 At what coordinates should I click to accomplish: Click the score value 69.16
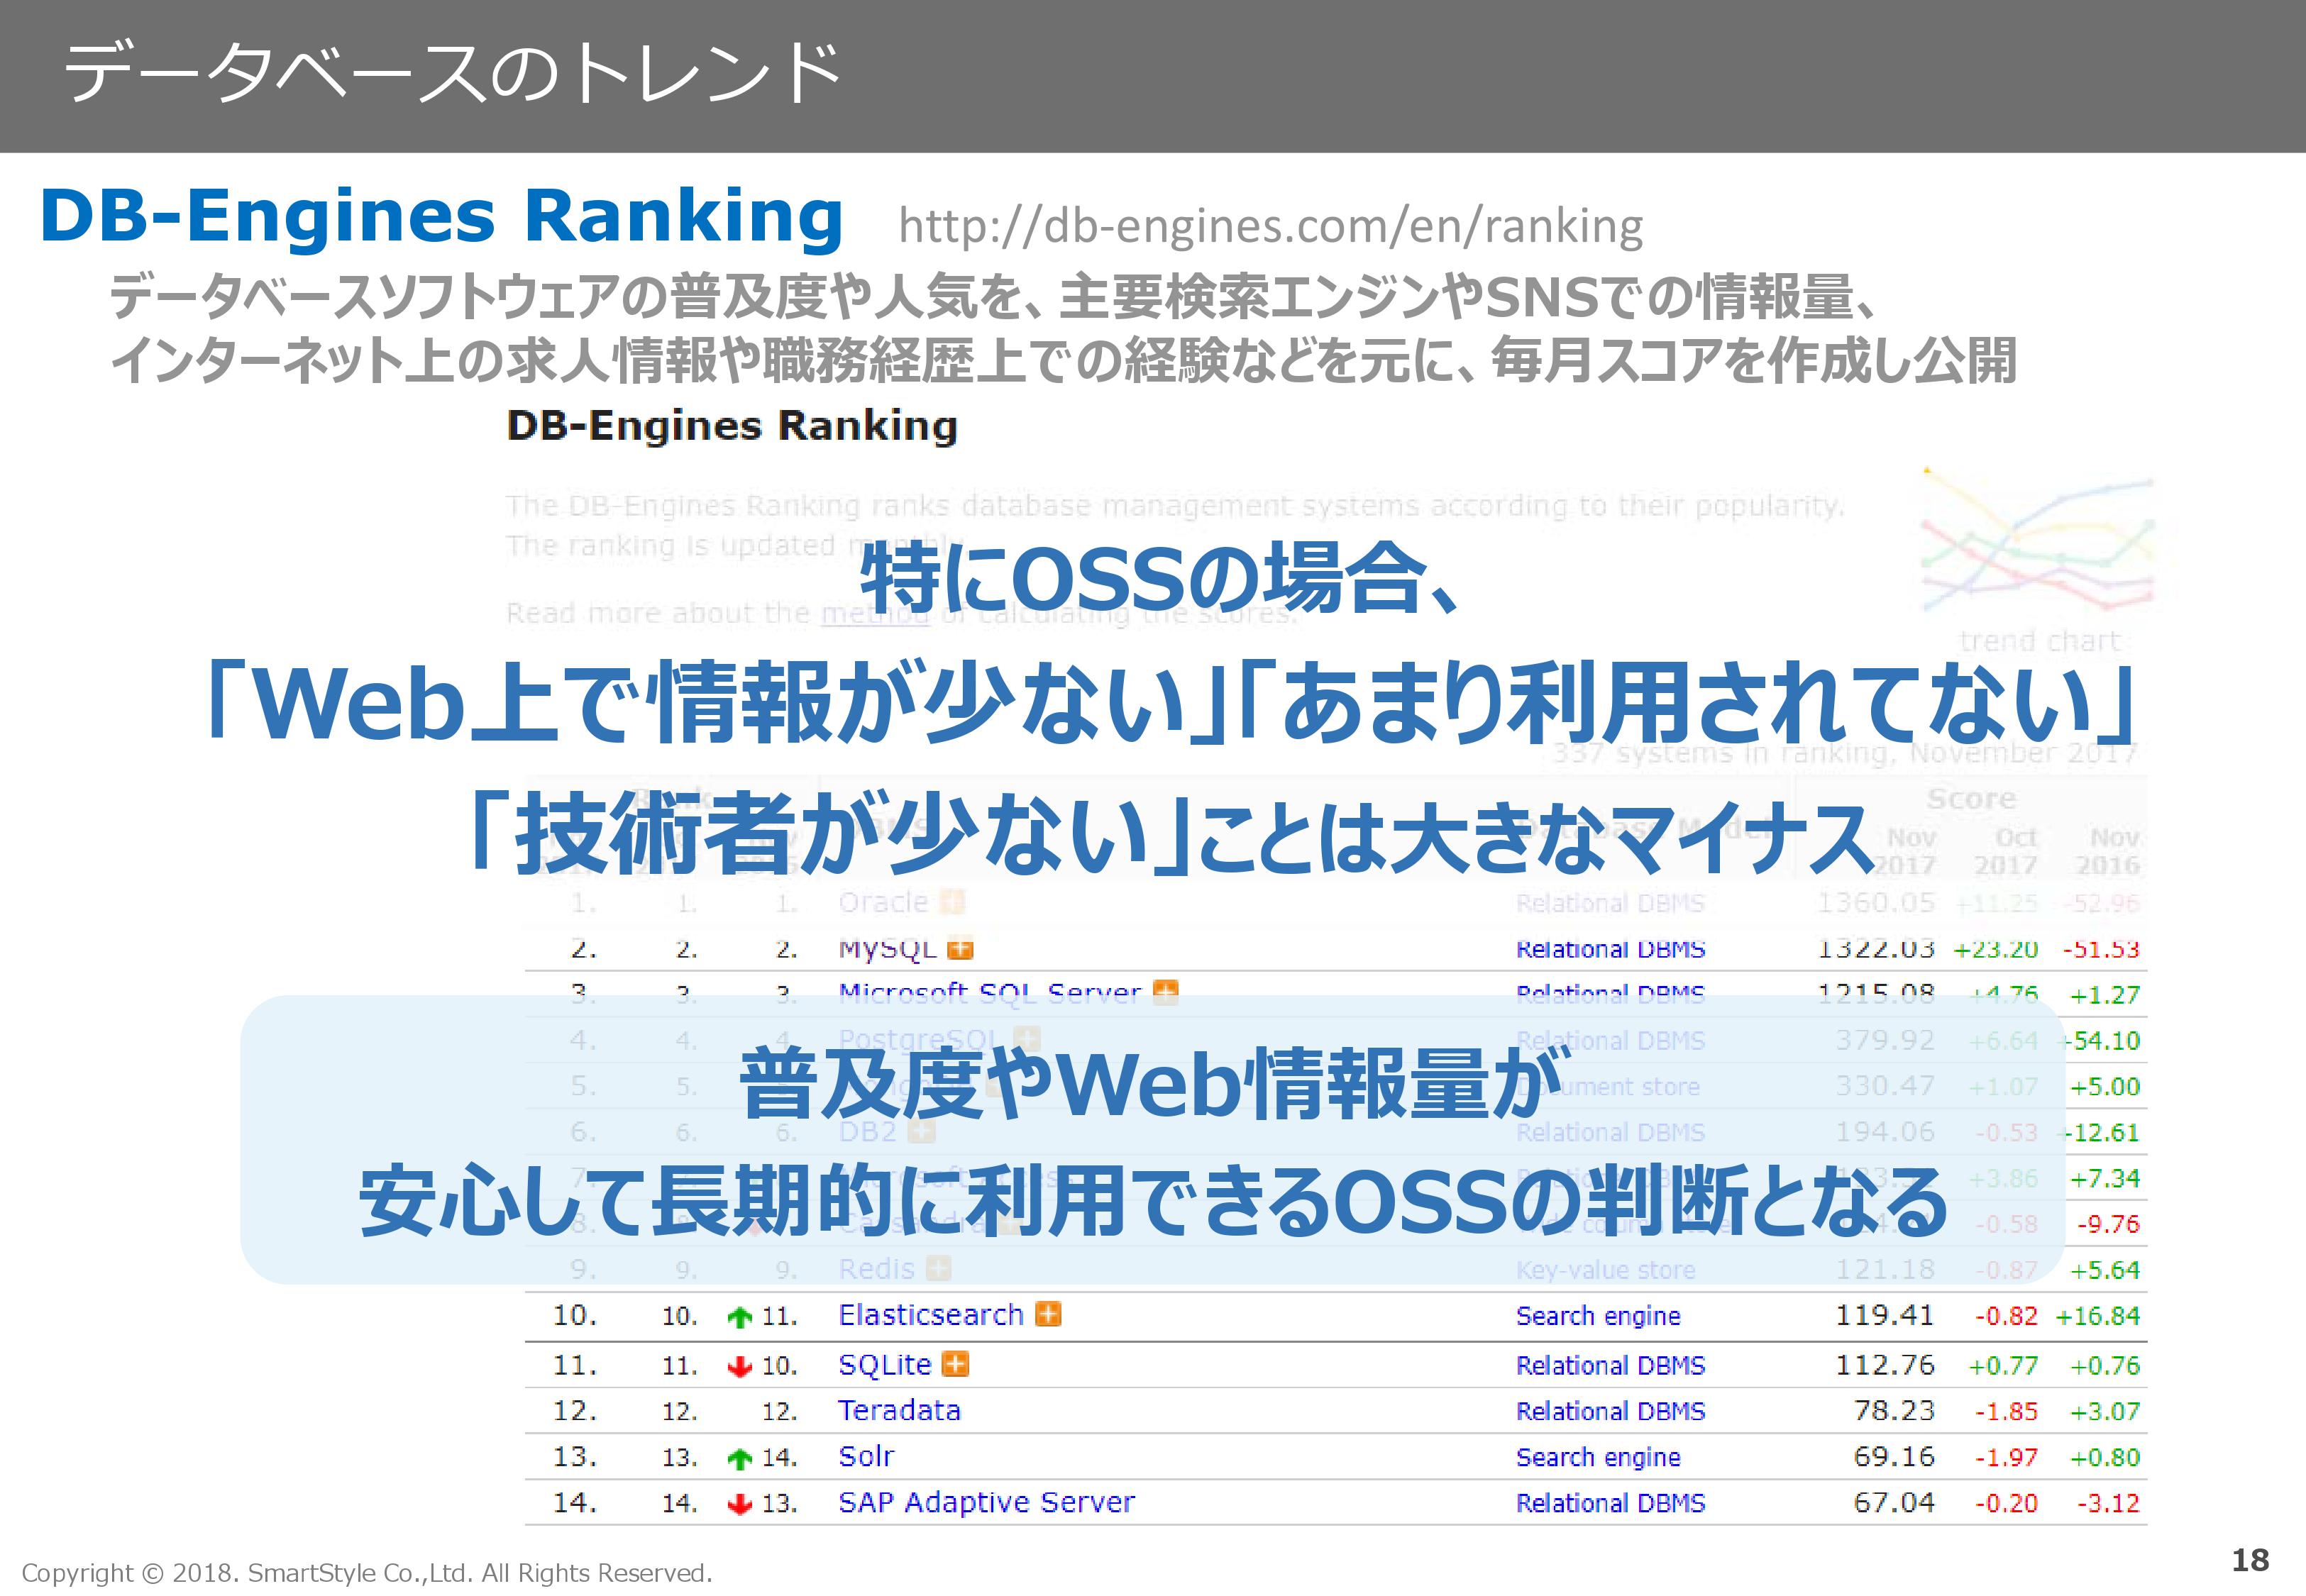(x=1895, y=1457)
